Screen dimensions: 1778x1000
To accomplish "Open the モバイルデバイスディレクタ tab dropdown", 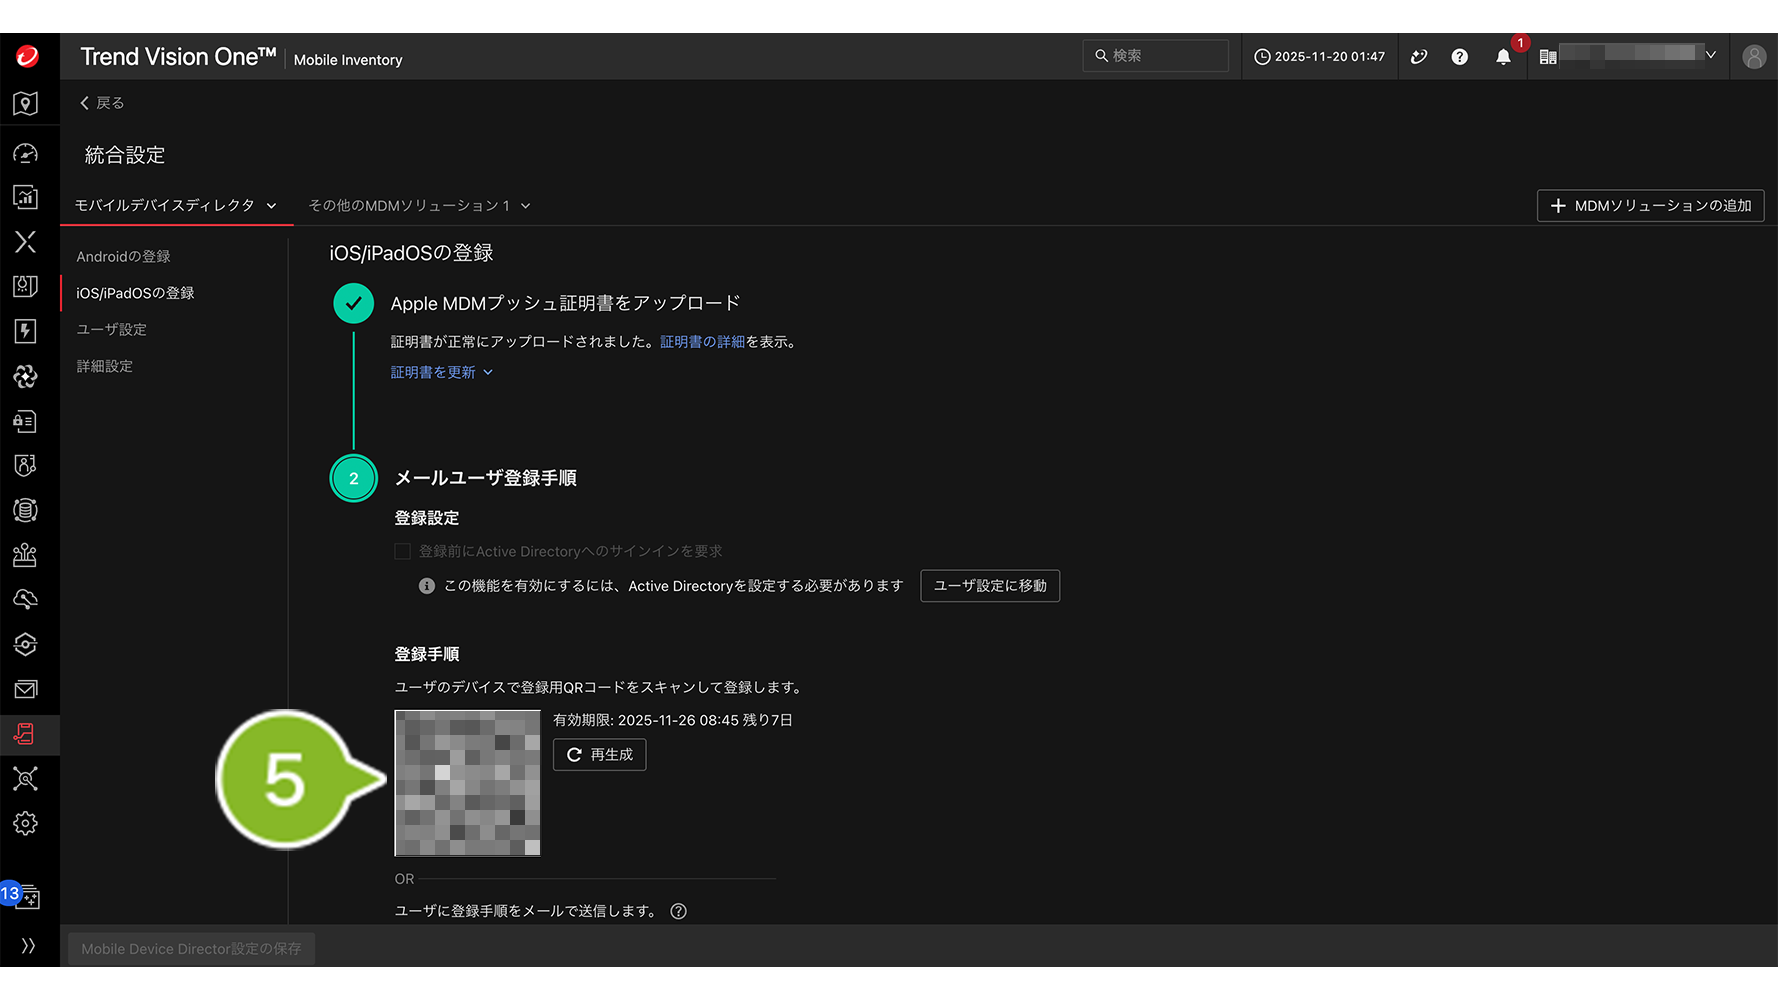I will (175, 205).
